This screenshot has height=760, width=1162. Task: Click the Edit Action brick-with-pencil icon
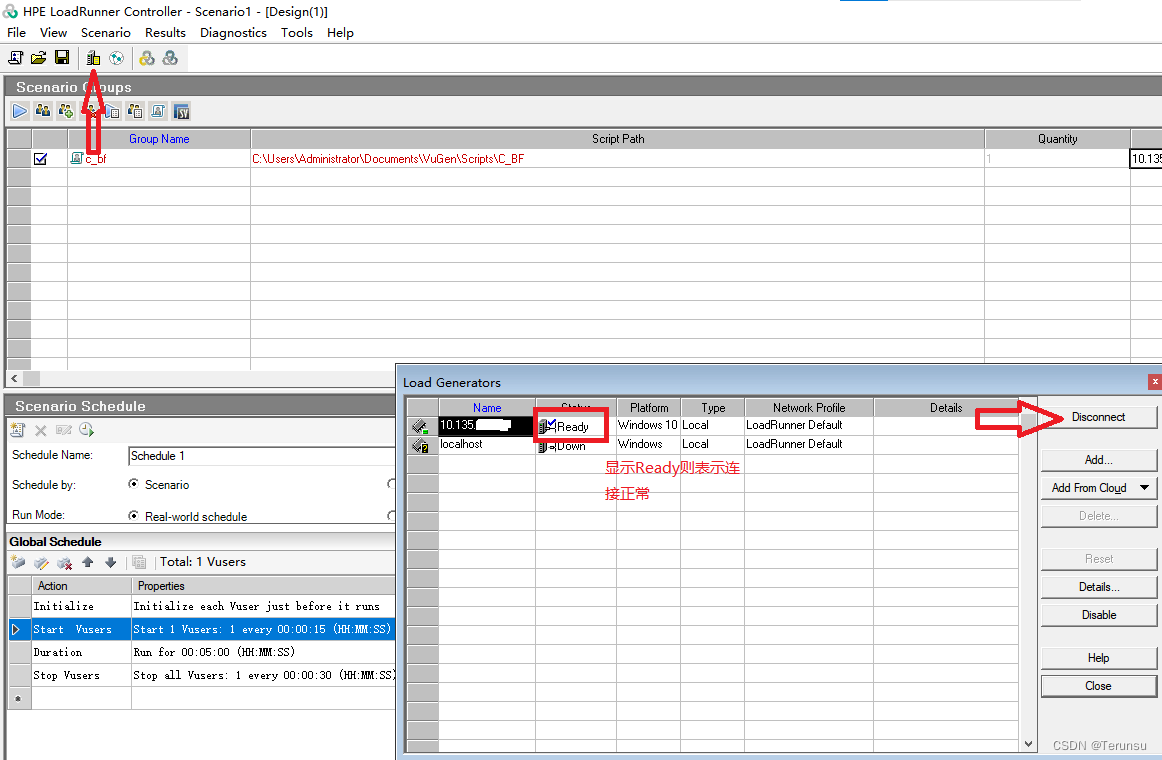tap(42, 562)
